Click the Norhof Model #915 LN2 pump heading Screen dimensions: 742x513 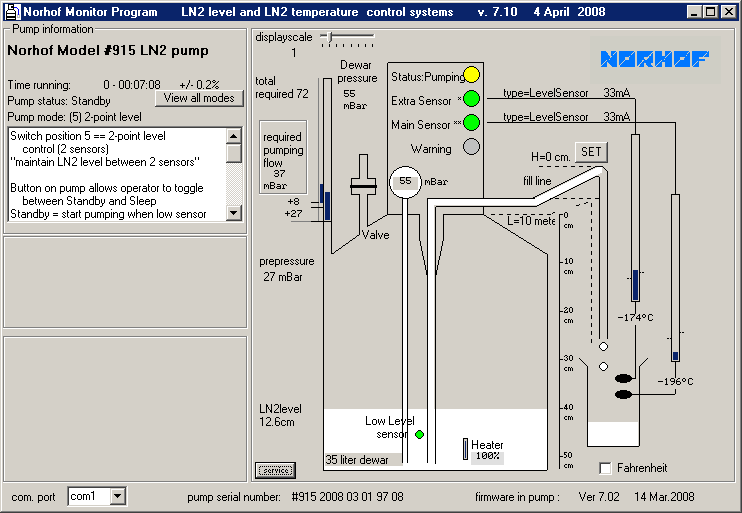point(108,50)
